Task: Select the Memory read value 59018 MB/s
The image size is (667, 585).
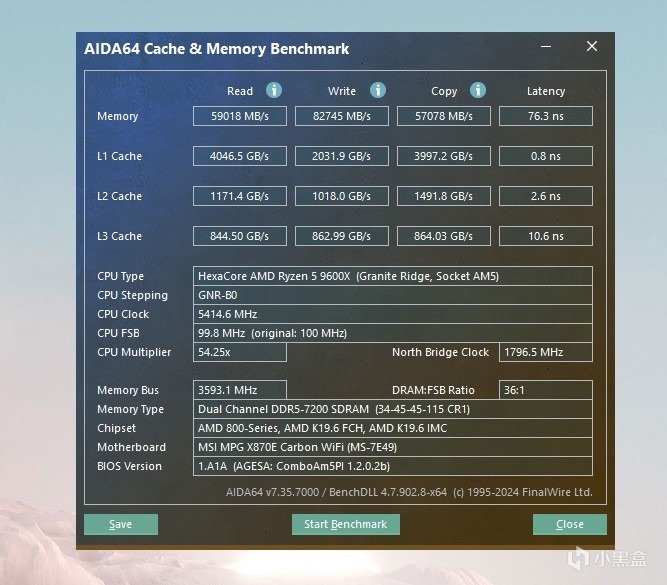Action: click(240, 116)
